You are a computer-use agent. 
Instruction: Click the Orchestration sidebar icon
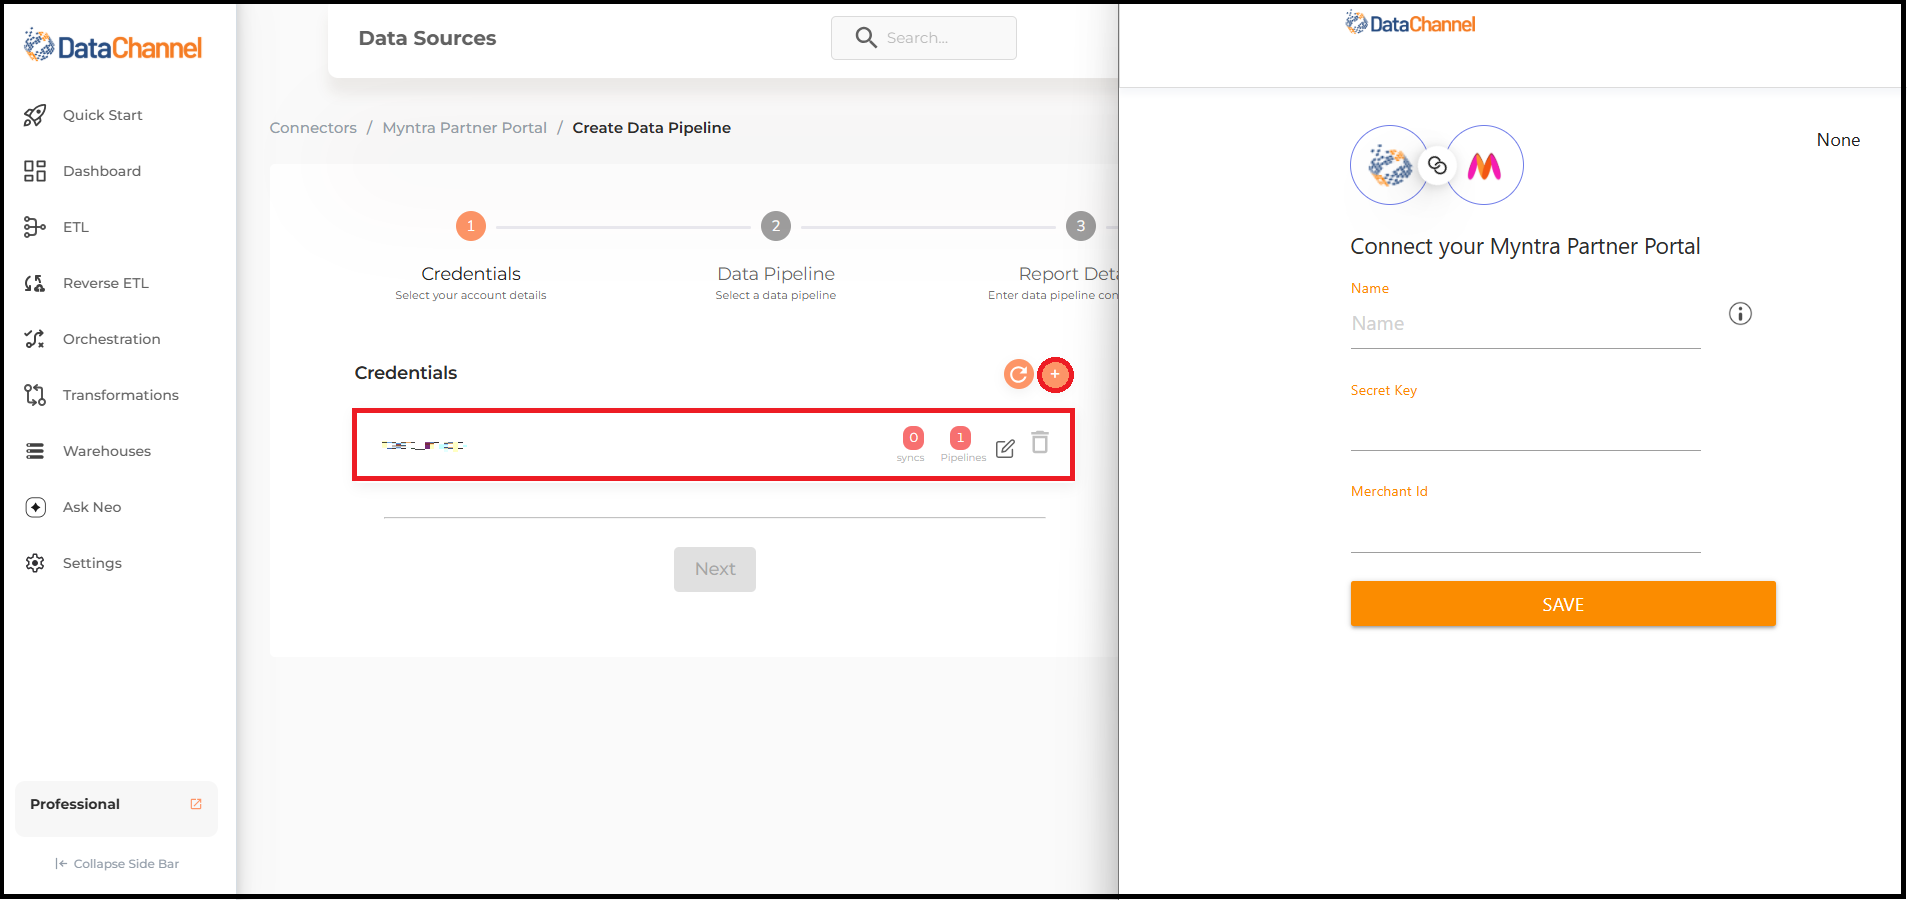pyautogui.click(x=35, y=339)
